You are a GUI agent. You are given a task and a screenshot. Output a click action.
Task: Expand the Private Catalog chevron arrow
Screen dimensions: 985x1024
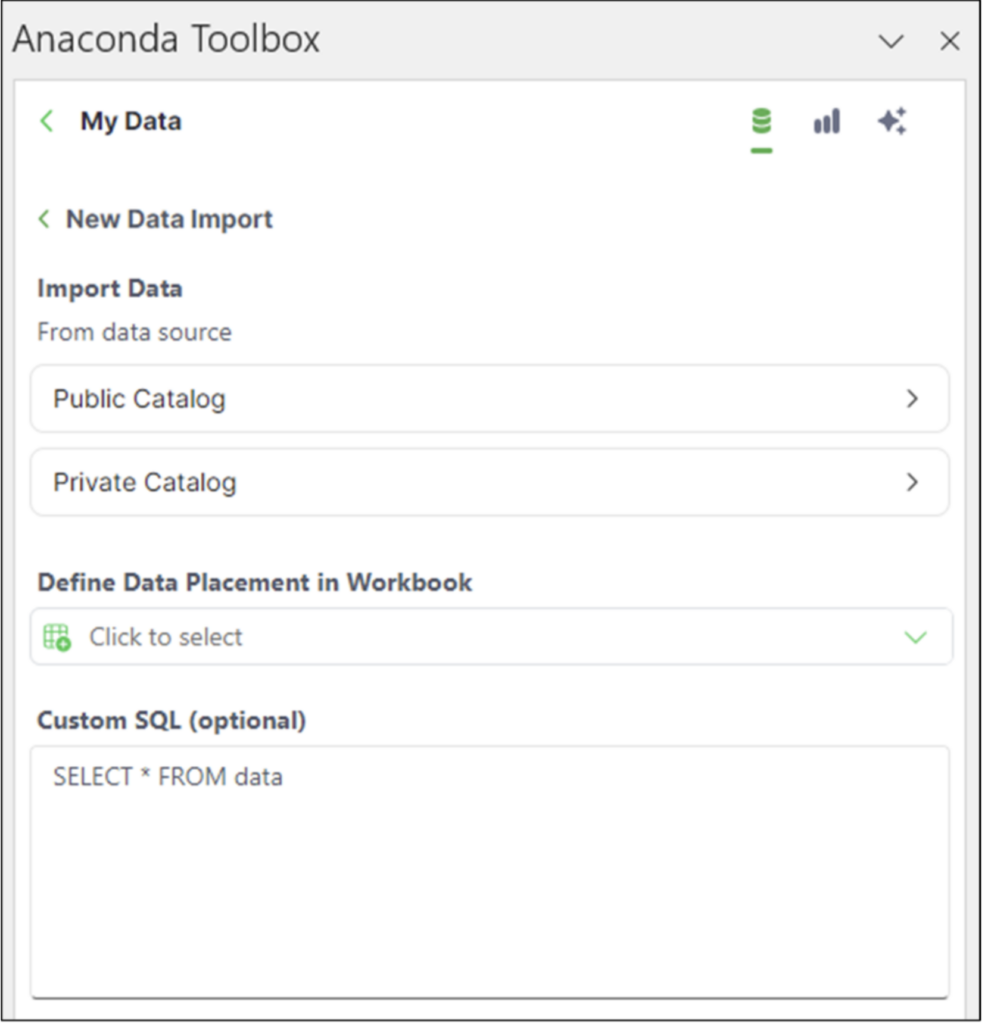912,483
